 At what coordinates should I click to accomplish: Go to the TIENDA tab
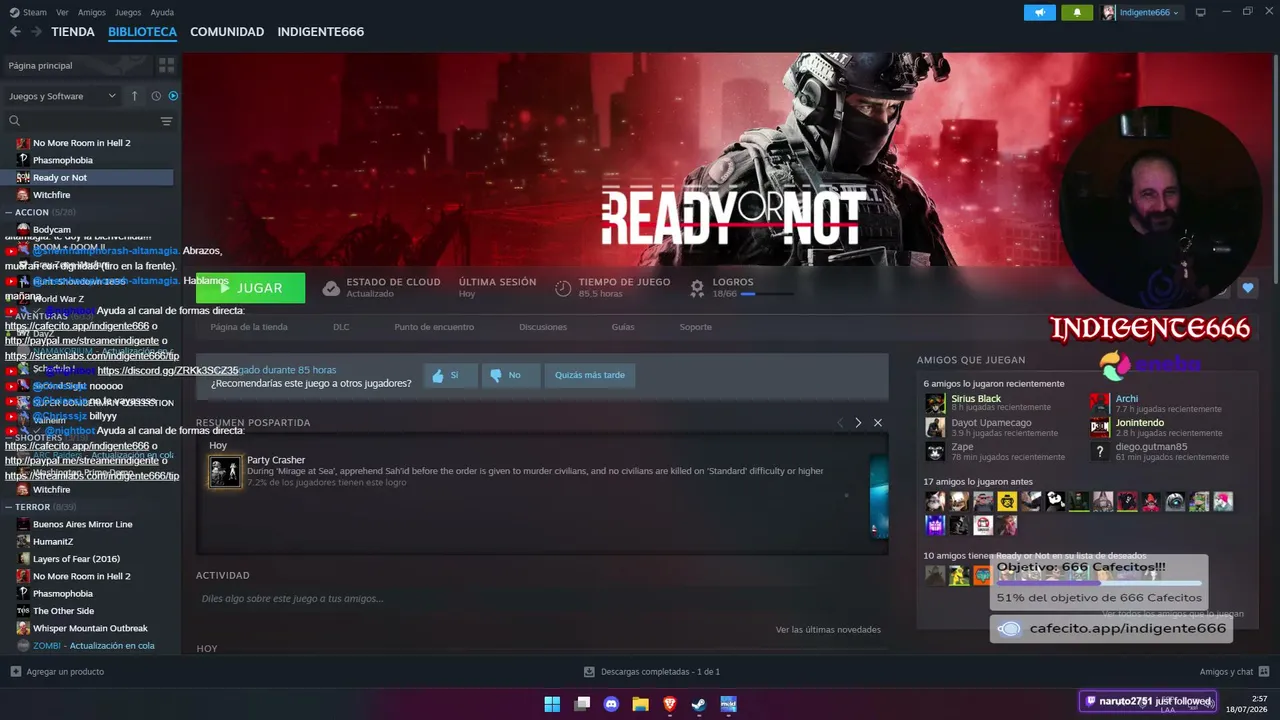coord(73,32)
